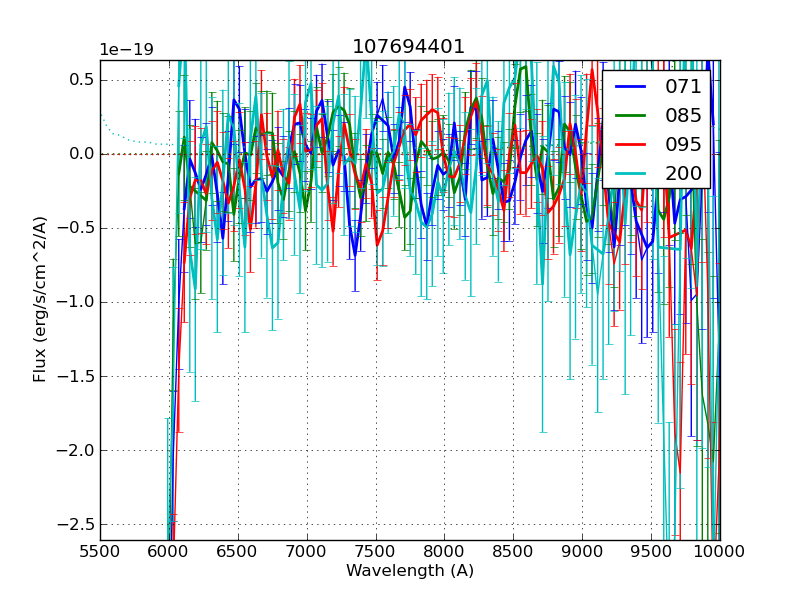Click the Flux y-axis label

tap(40, 299)
